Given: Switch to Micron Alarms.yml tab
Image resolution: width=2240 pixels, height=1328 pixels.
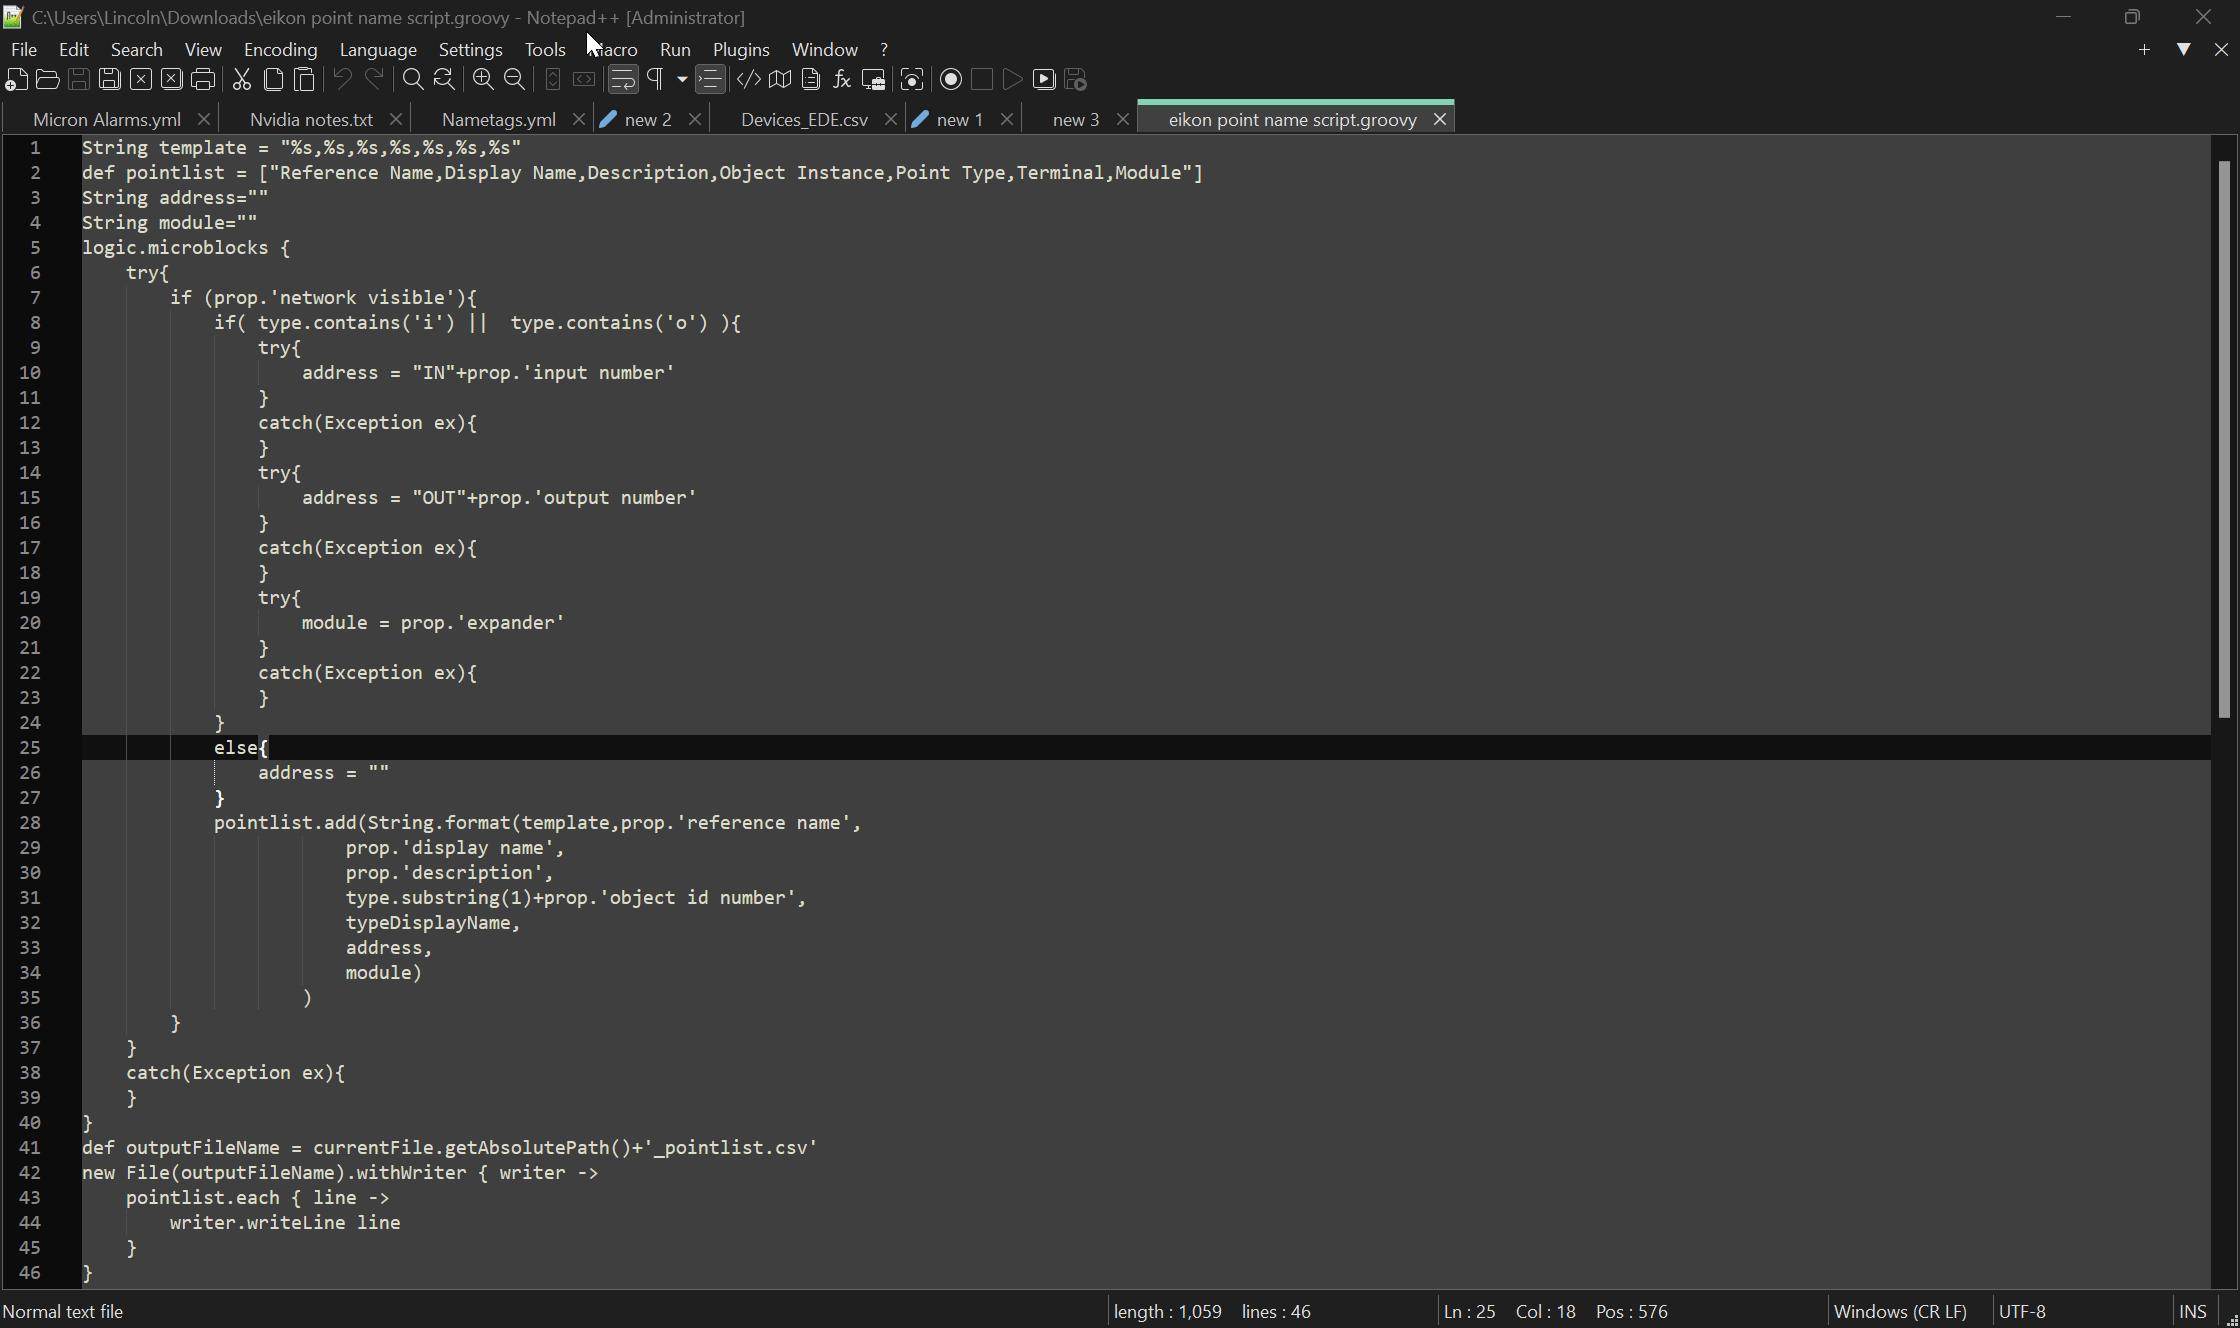Looking at the screenshot, I should 107,119.
